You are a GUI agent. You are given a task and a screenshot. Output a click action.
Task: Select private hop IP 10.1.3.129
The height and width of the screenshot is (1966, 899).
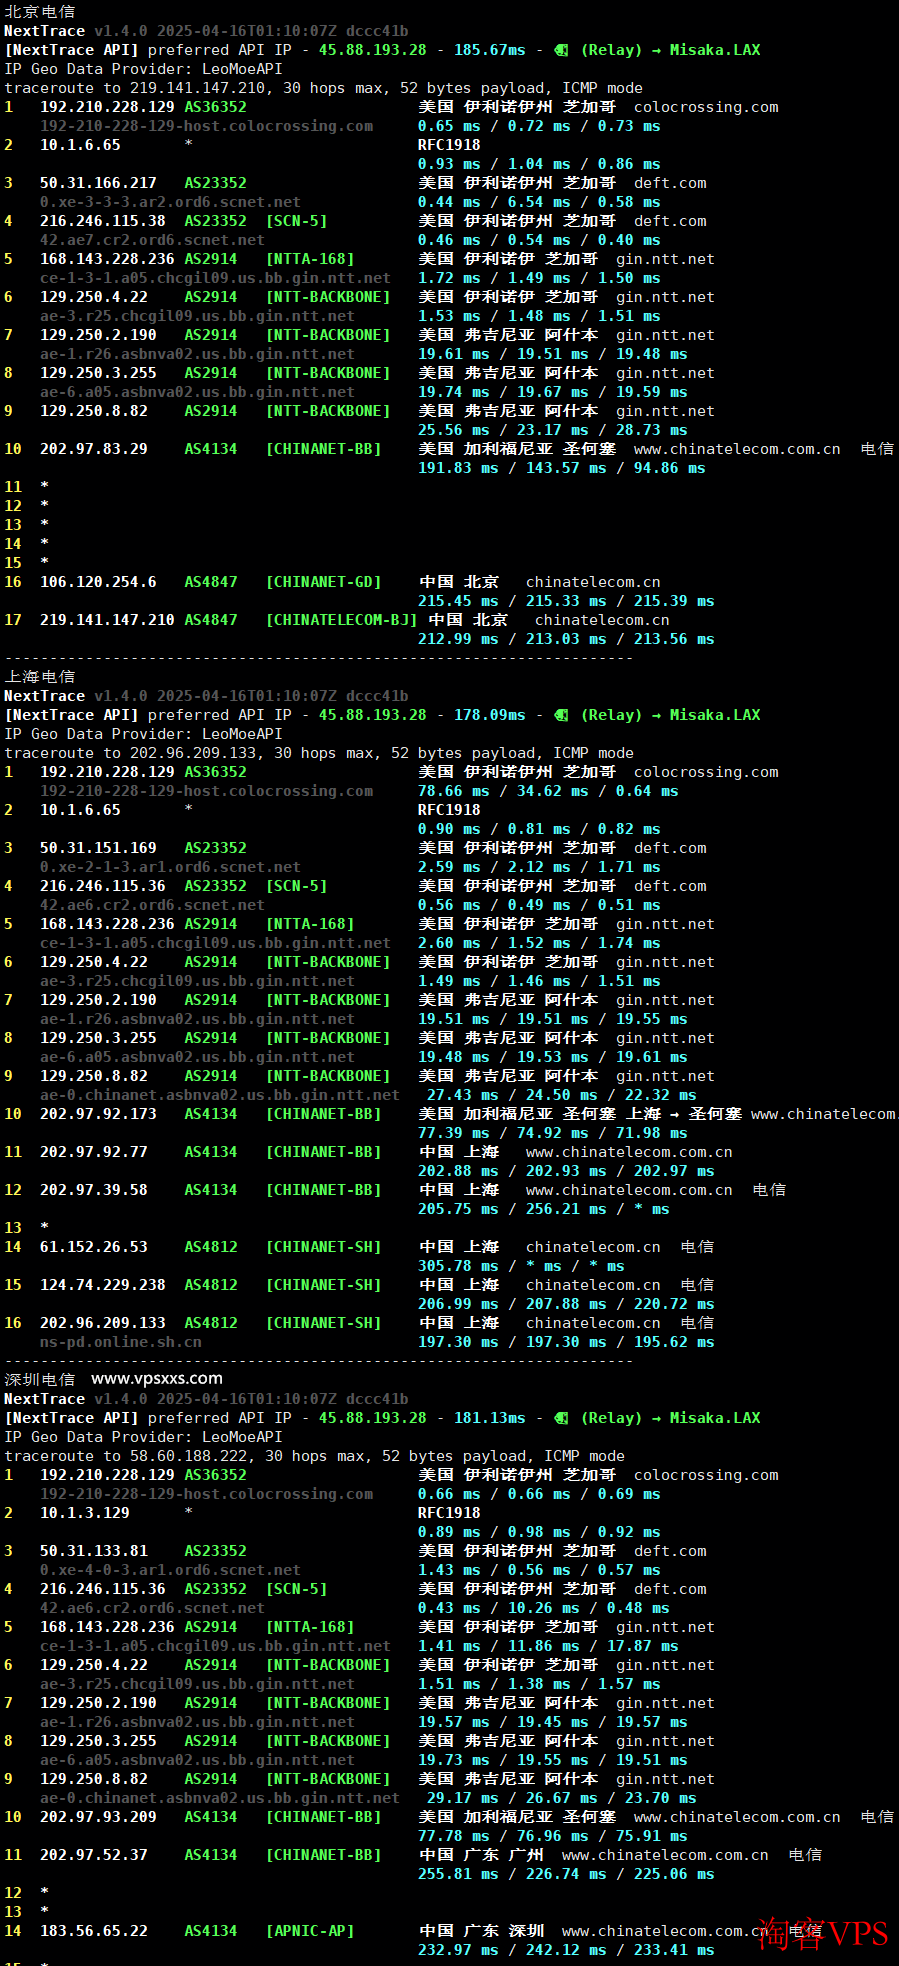[85, 1513]
